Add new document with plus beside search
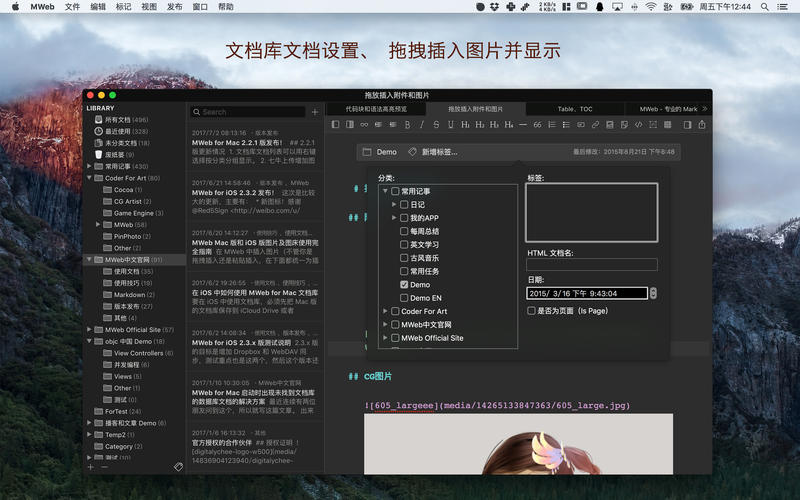The width and height of the screenshot is (800, 500). (315, 112)
